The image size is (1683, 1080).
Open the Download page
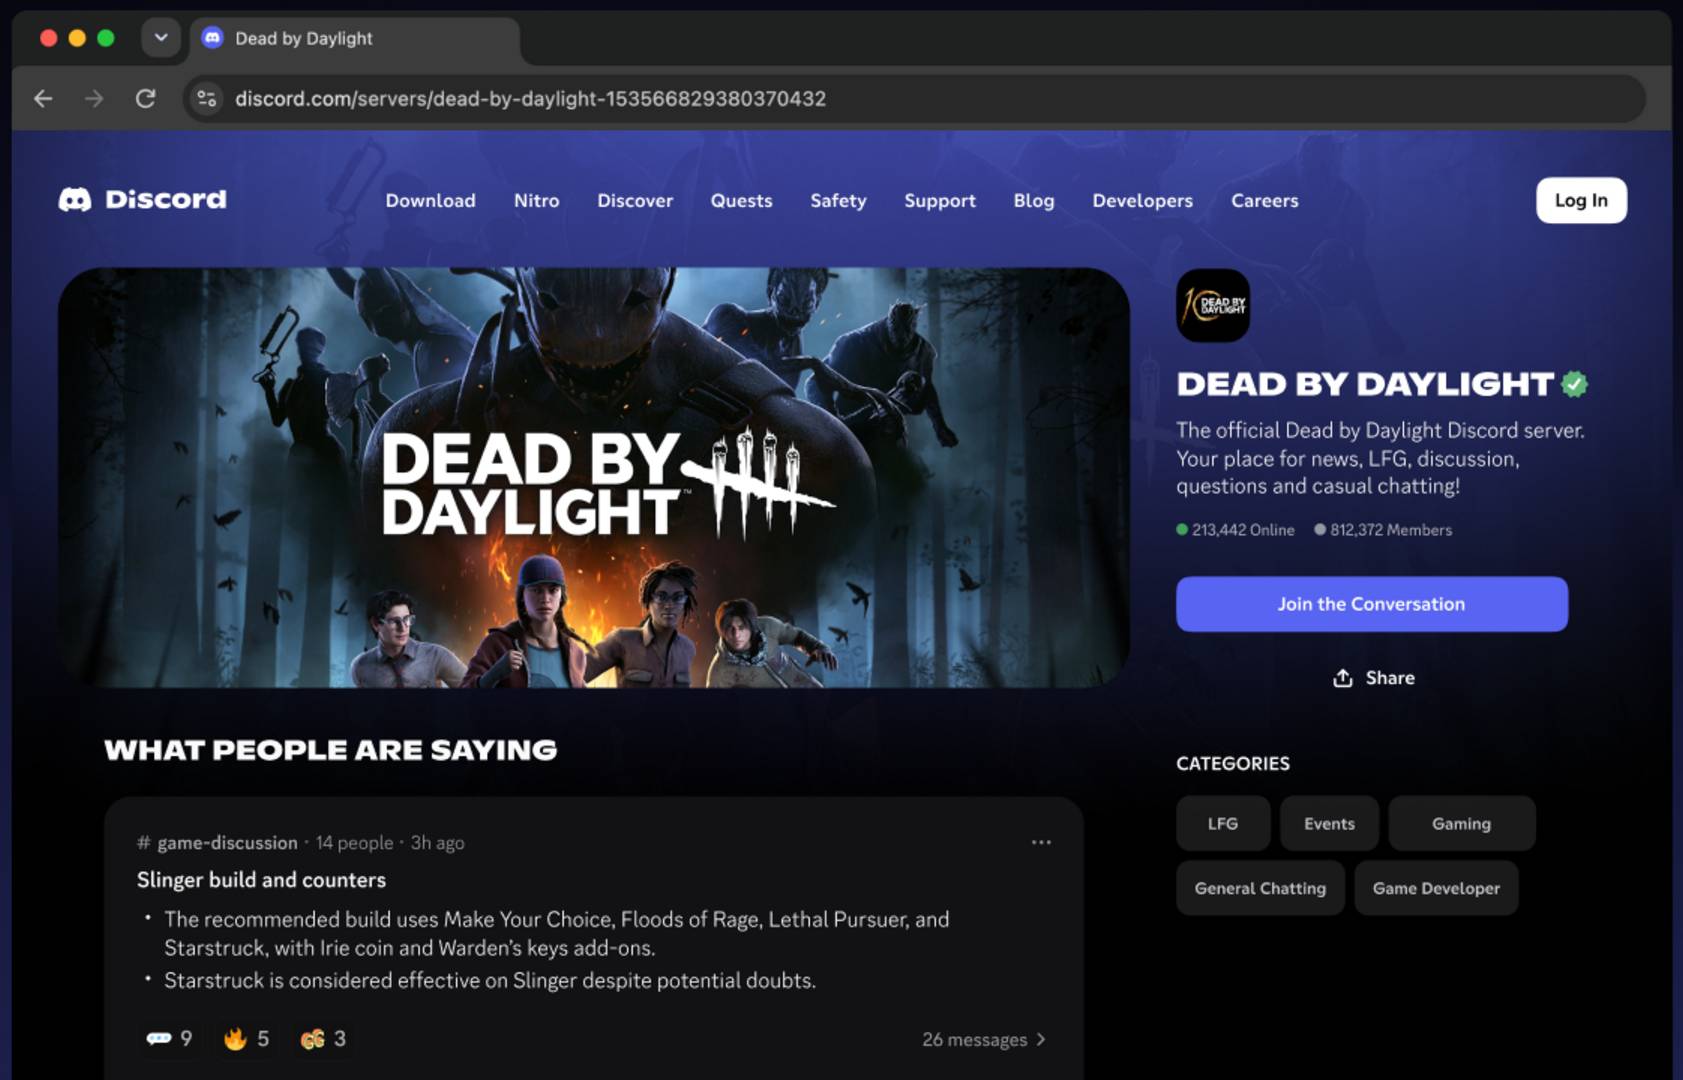tap(431, 201)
